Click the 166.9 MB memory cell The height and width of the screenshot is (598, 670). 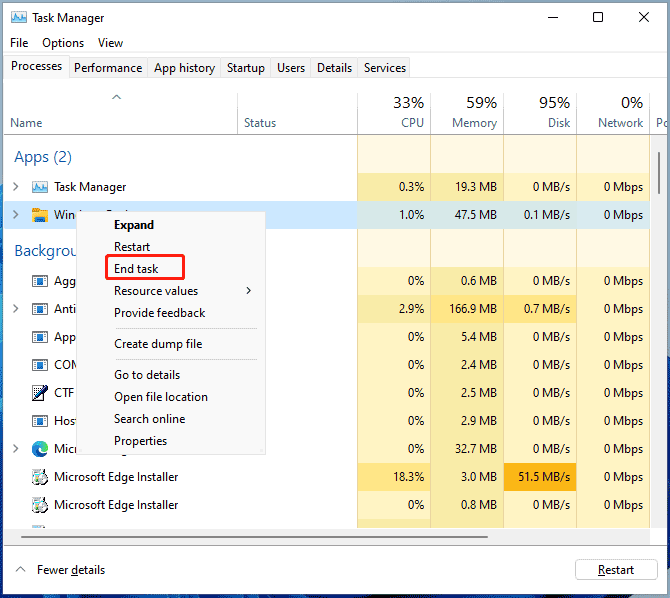pyautogui.click(x=467, y=309)
